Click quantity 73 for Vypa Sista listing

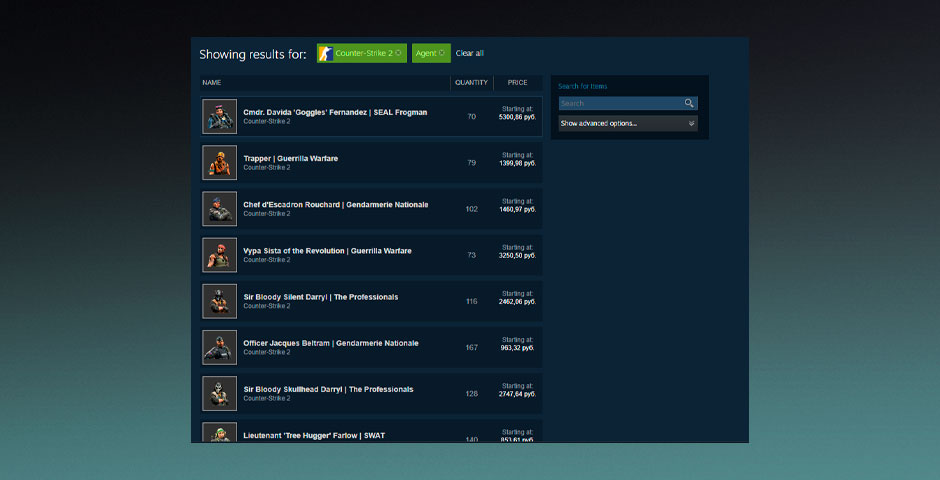click(x=471, y=255)
